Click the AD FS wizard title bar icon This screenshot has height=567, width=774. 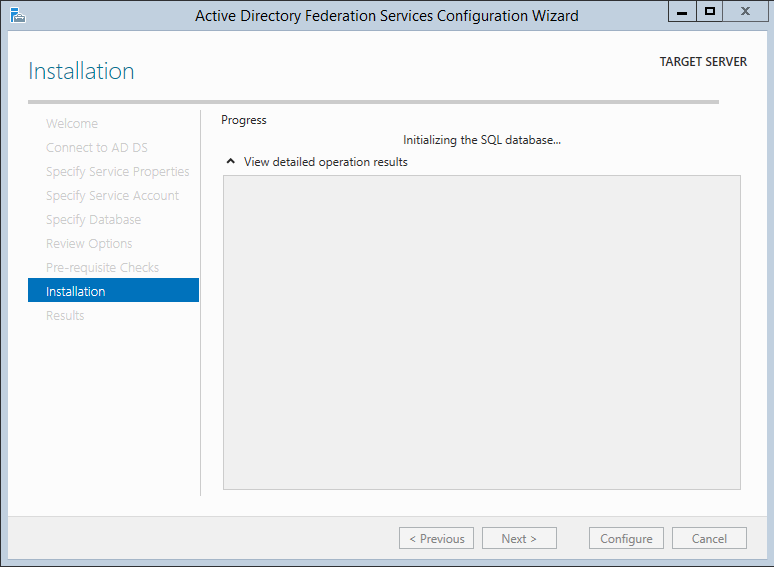point(17,15)
